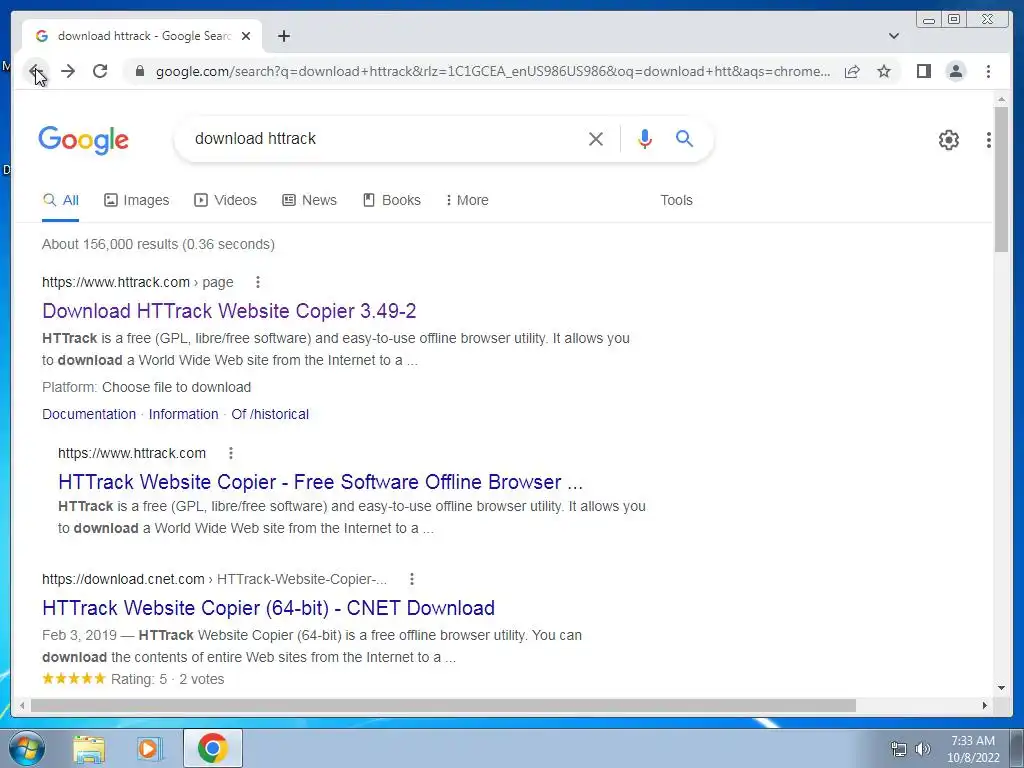Click the horizontal scrollbar thumb

coord(443,705)
